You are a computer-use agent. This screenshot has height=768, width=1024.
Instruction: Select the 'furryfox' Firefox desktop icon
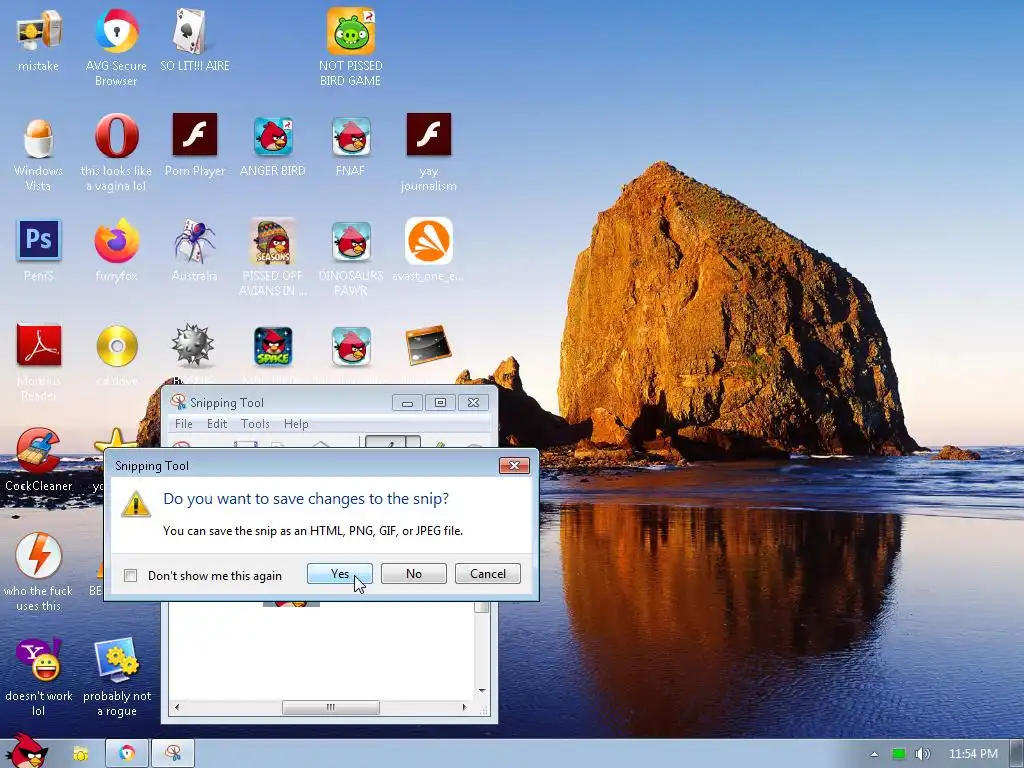(x=116, y=251)
